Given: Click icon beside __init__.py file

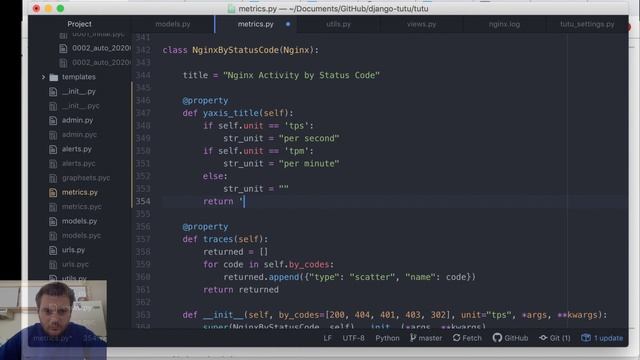Looking at the screenshot, I should pyautogui.click(x=53, y=92).
